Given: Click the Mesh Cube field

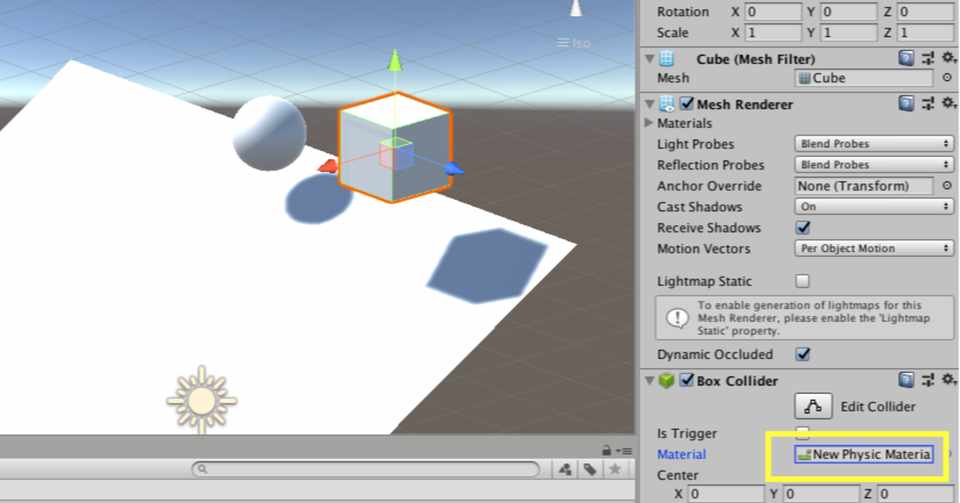Looking at the screenshot, I should tap(864, 78).
